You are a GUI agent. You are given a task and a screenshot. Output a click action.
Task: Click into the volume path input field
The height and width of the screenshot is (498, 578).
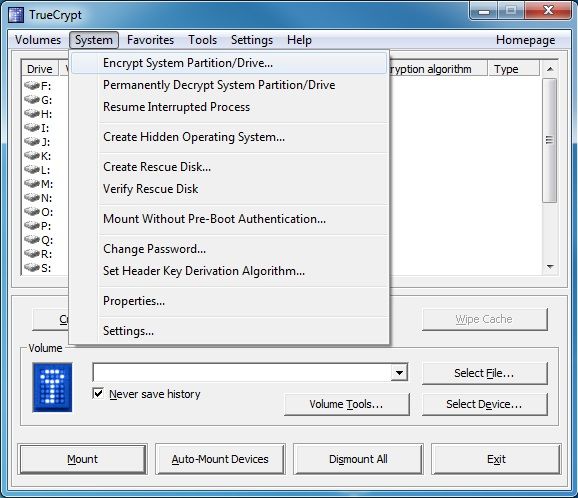tap(242, 373)
